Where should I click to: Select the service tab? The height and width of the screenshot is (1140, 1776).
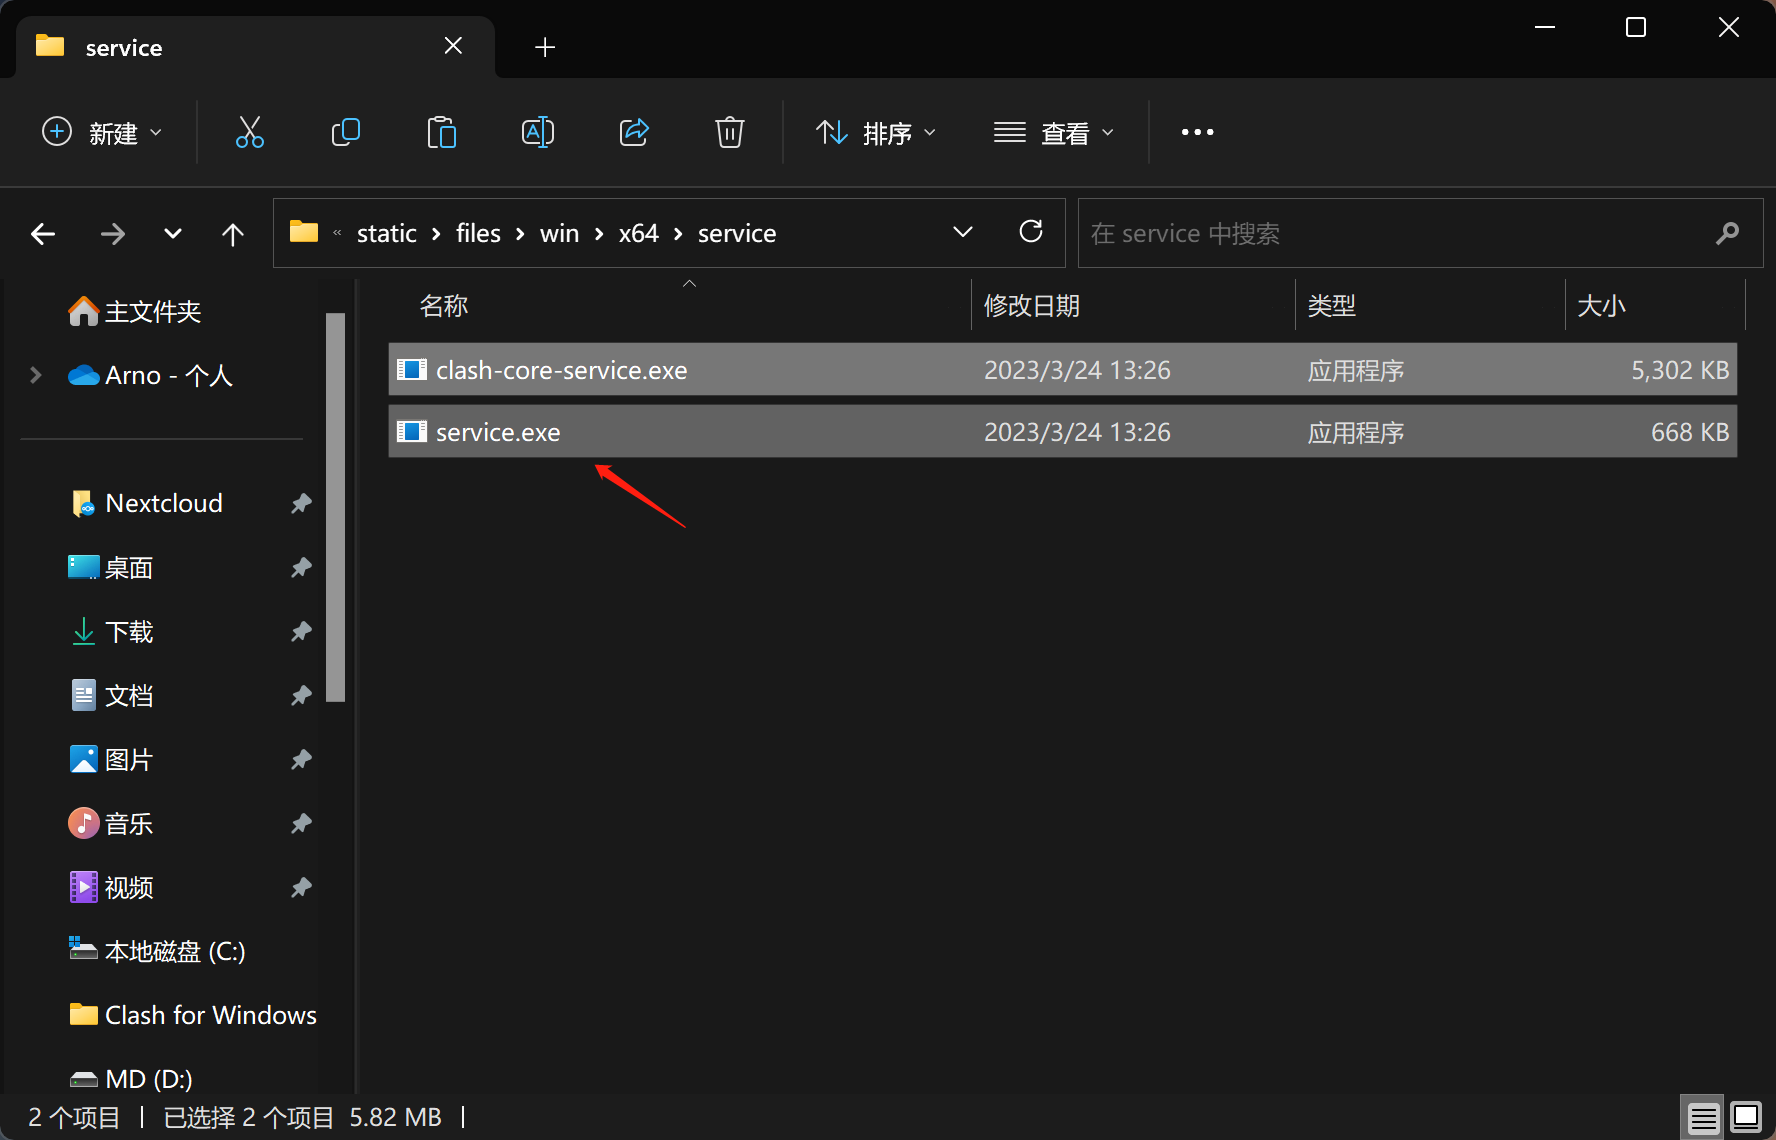256,47
